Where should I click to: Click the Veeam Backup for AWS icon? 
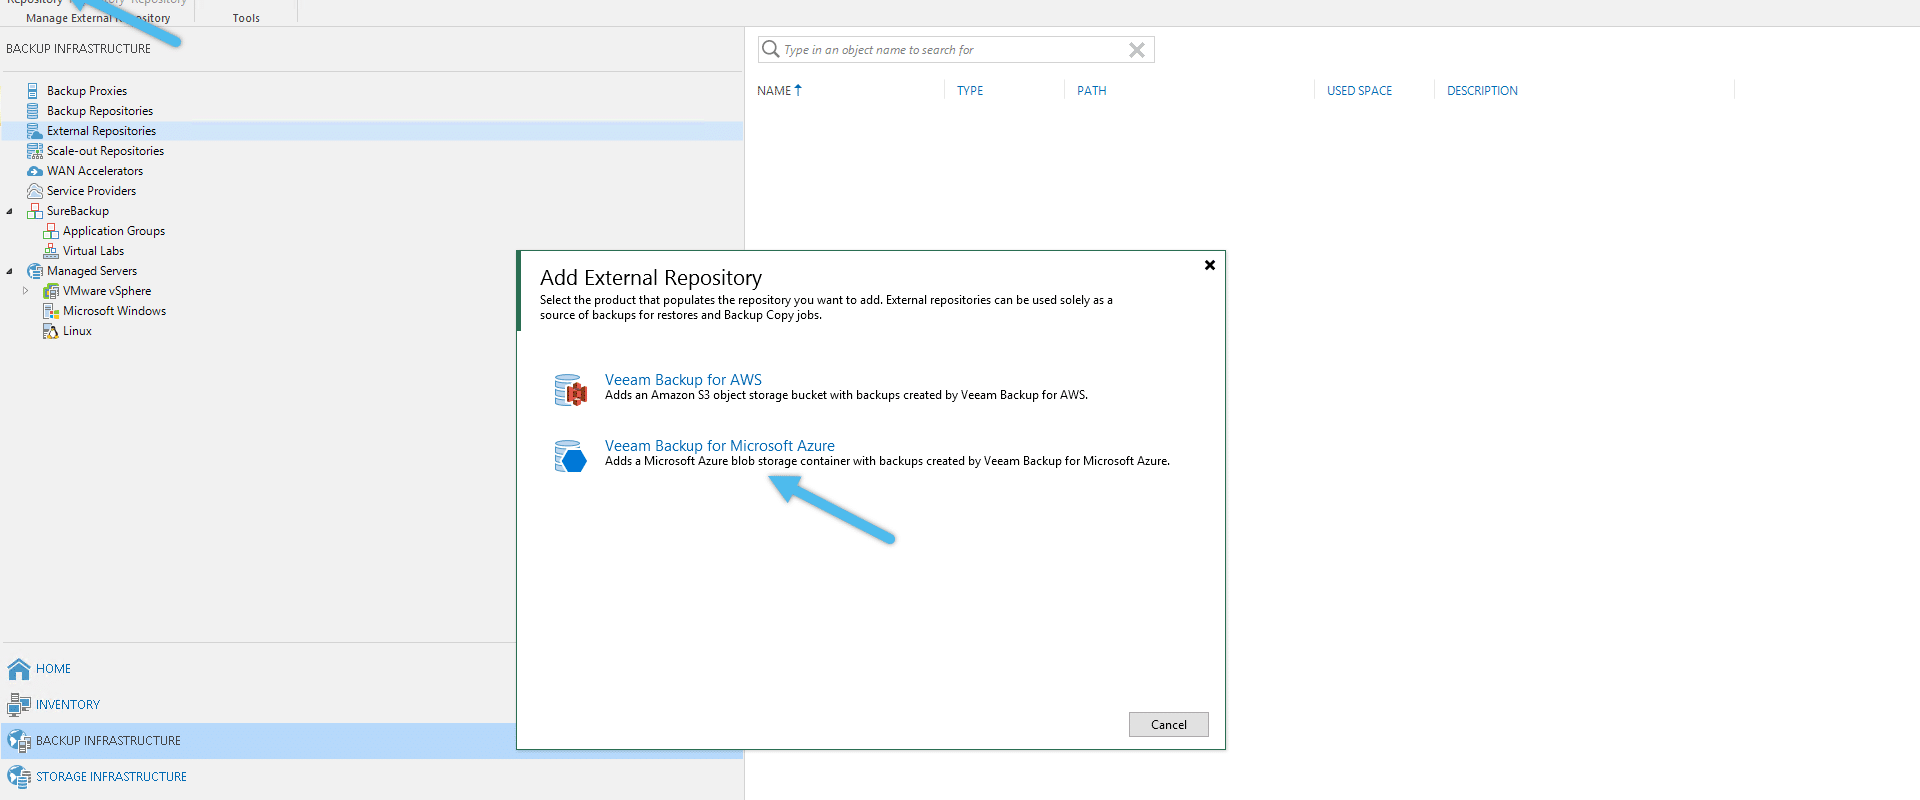570,390
